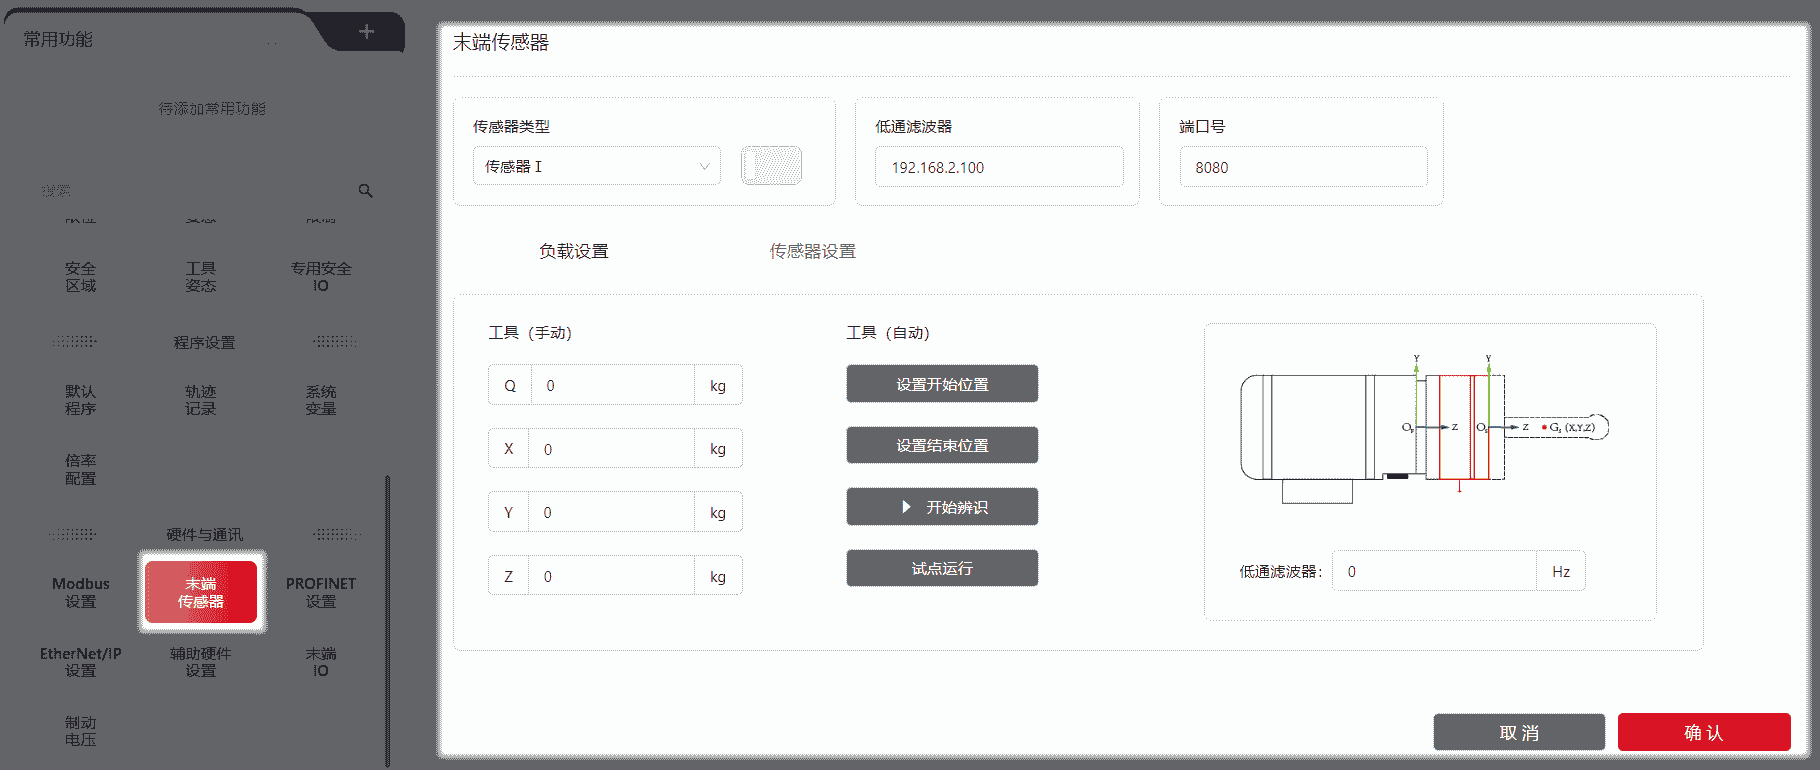Open Modbus 设置 from the function grid
This screenshot has height=770, width=1820.
tap(81, 592)
